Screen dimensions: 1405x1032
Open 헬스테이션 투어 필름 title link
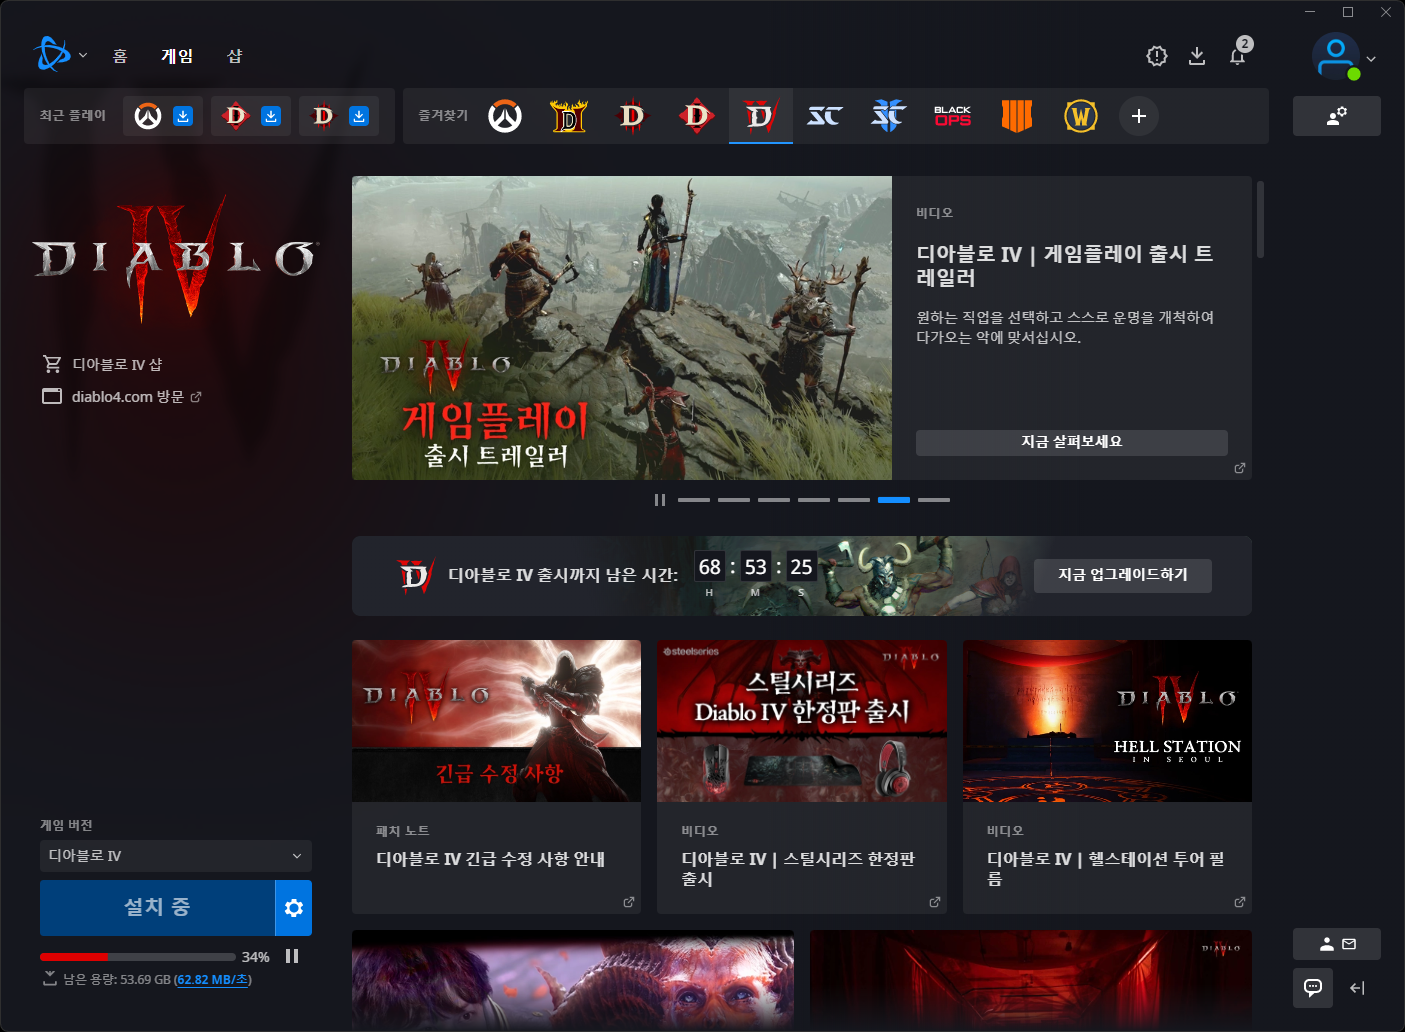[1106, 869]
